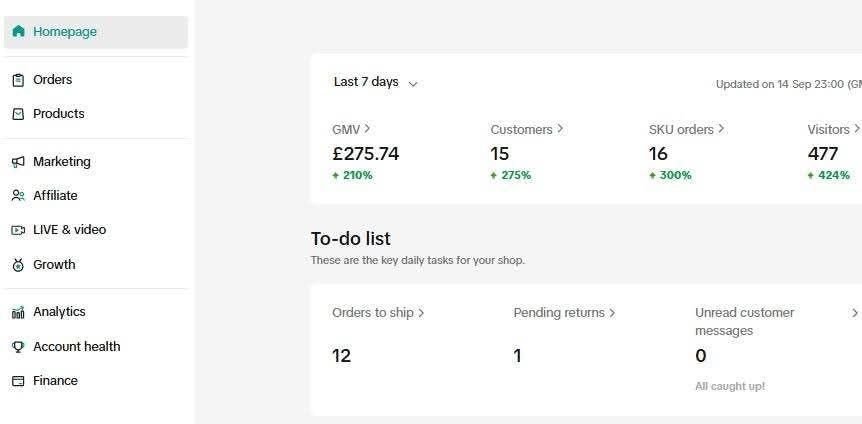The image size is (862, 424).
Task: Click the LIVE & video camera icon
Action: click(x=18, y=230)
